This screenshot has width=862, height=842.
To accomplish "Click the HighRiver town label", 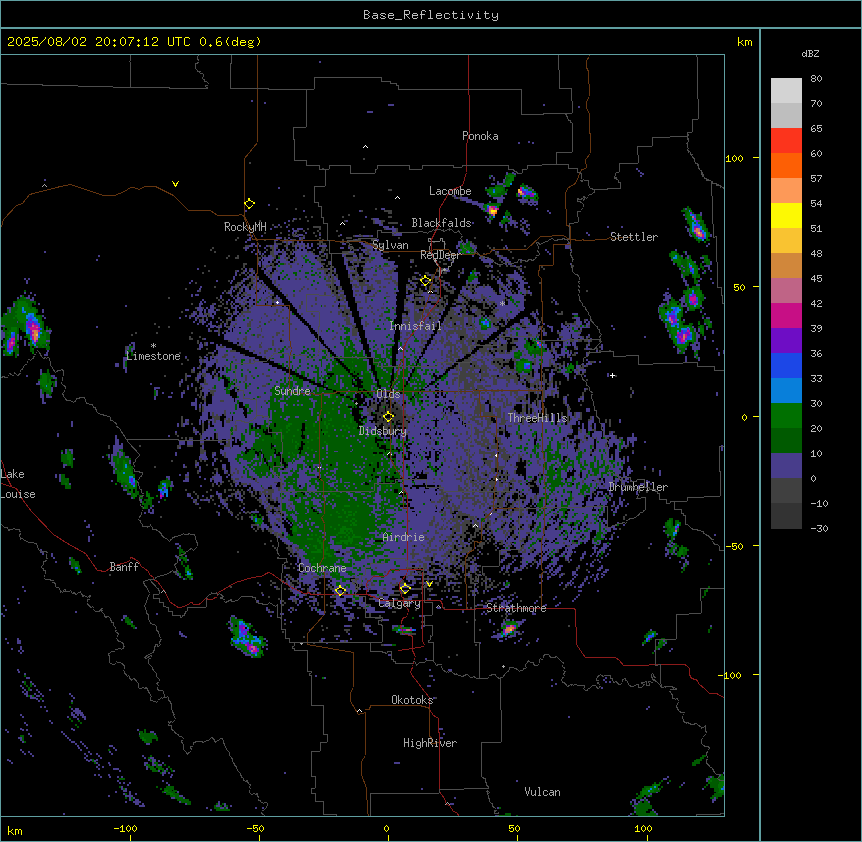I will click(x=430, y=743).
